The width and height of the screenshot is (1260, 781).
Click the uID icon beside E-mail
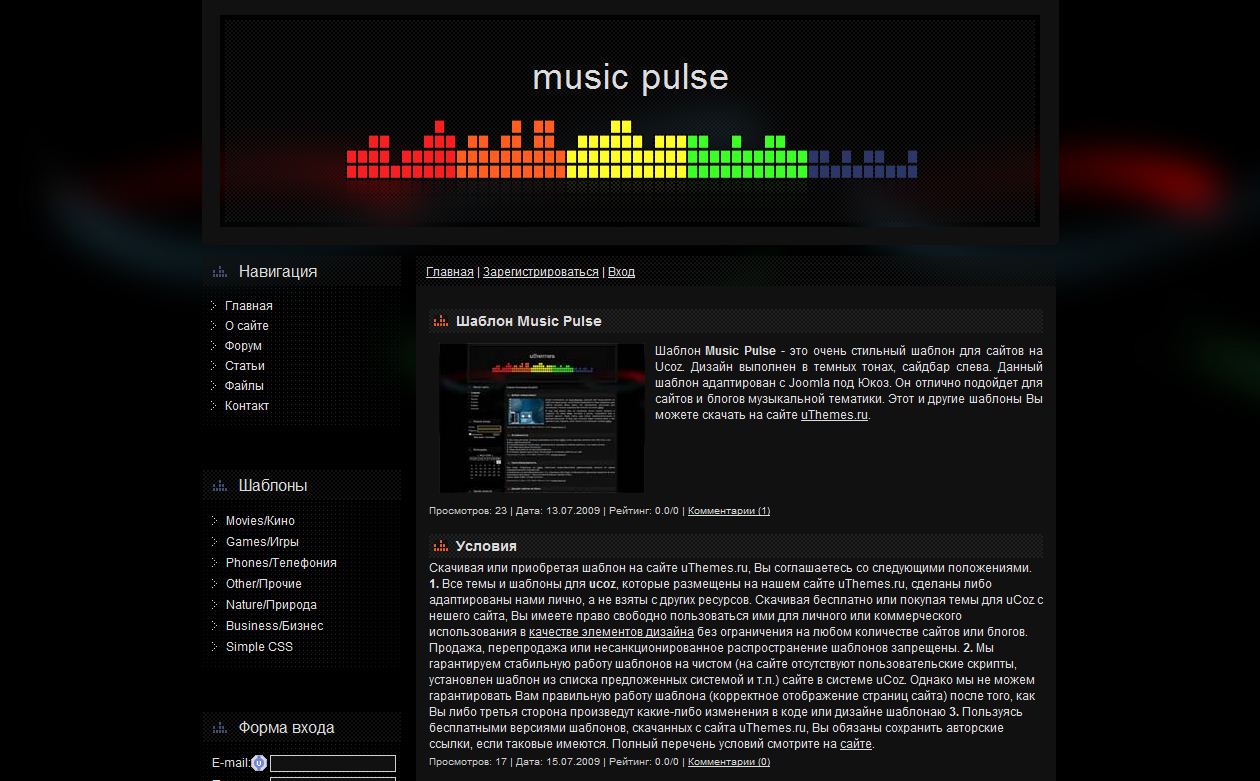coord(259,763)
